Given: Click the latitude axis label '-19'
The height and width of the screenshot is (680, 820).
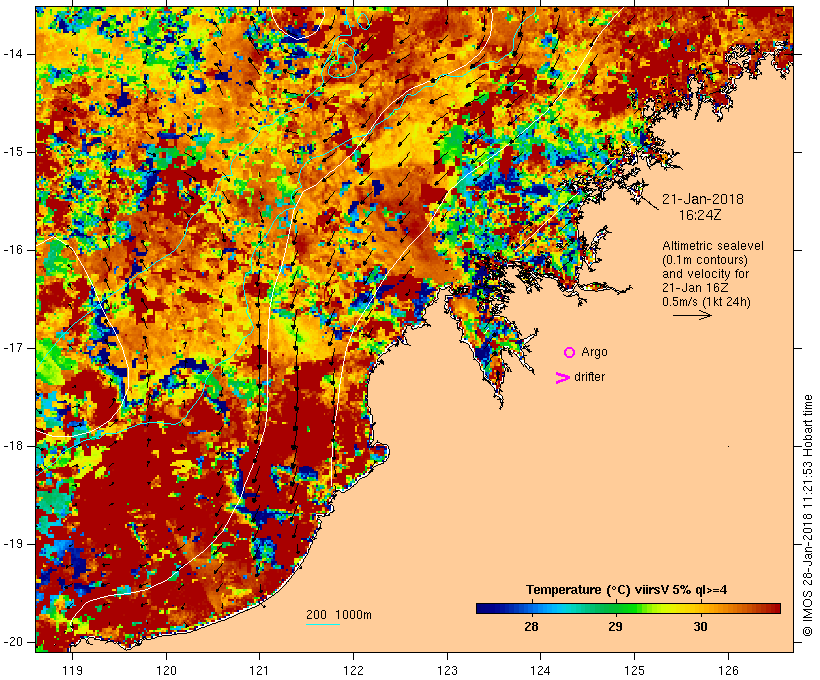Looking at the screenshot, I should click(13, 544).
